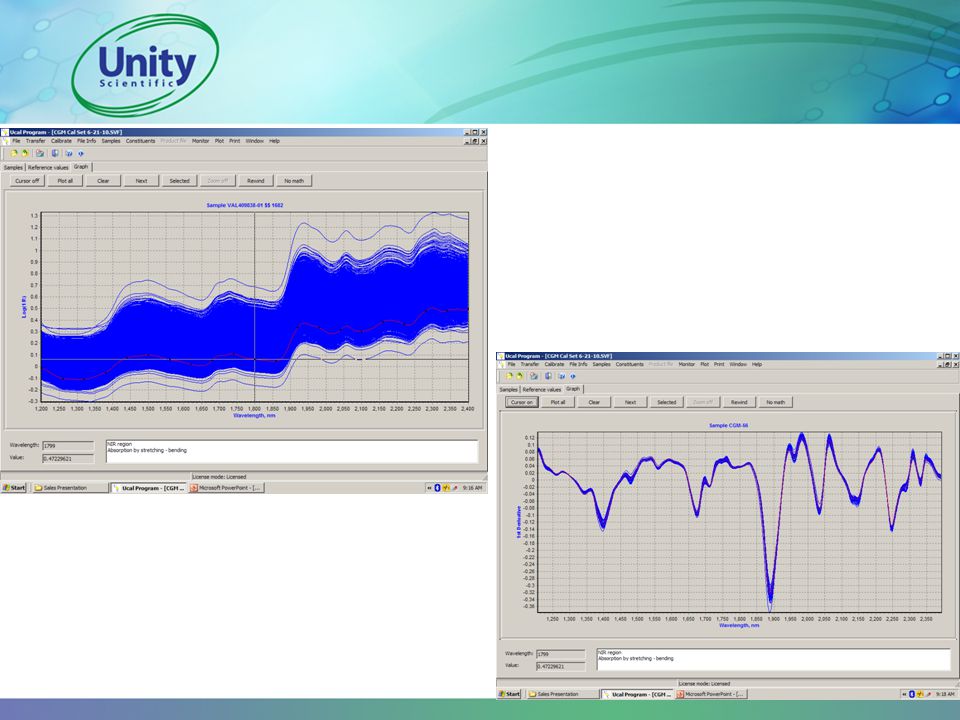Open the File Info menu in Log(1/R) window
The height and width of the screenshot is (720, 960).
pyautogui.click(x=86, y=141)
